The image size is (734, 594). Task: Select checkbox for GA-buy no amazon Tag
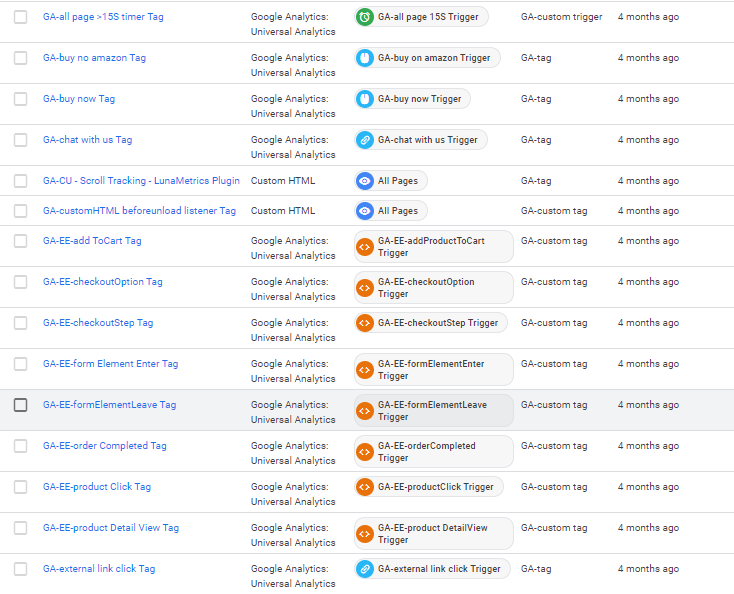pos(21,58)
